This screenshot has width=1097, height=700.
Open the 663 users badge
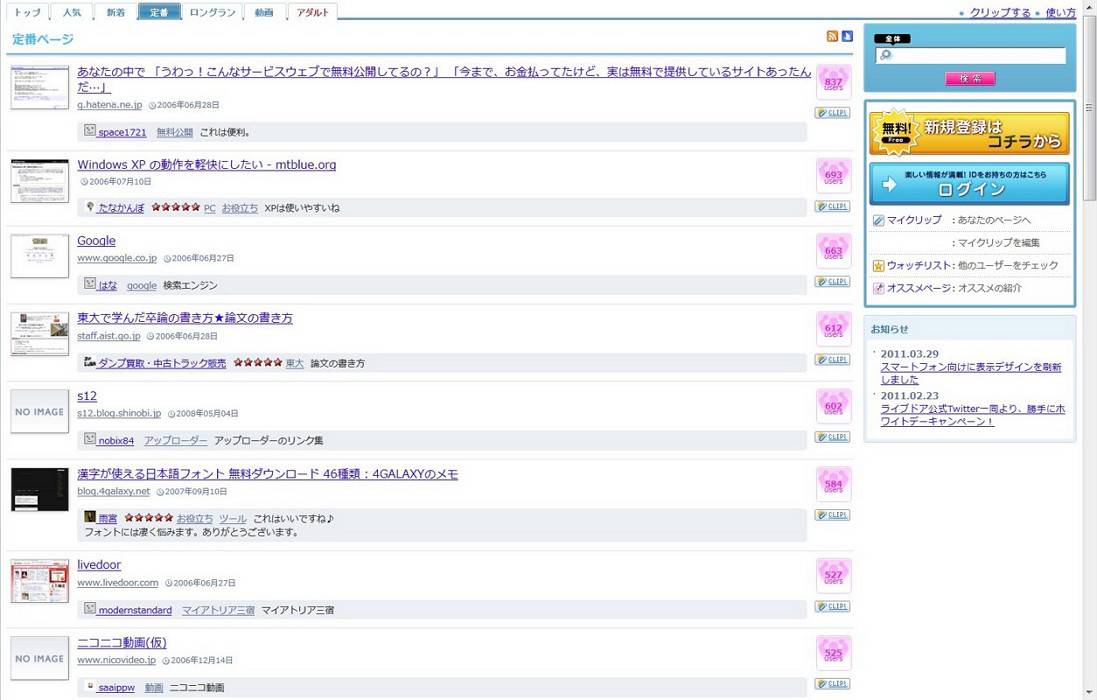point(833,252)
